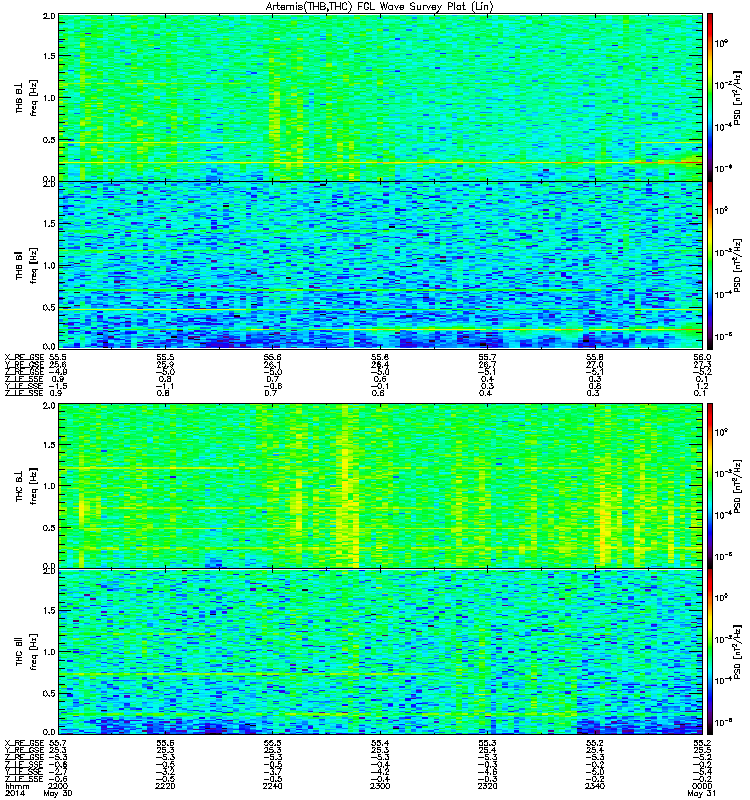Click the 2220 time tick label
The height and width of the screenshot is (800, 750).
165,786
